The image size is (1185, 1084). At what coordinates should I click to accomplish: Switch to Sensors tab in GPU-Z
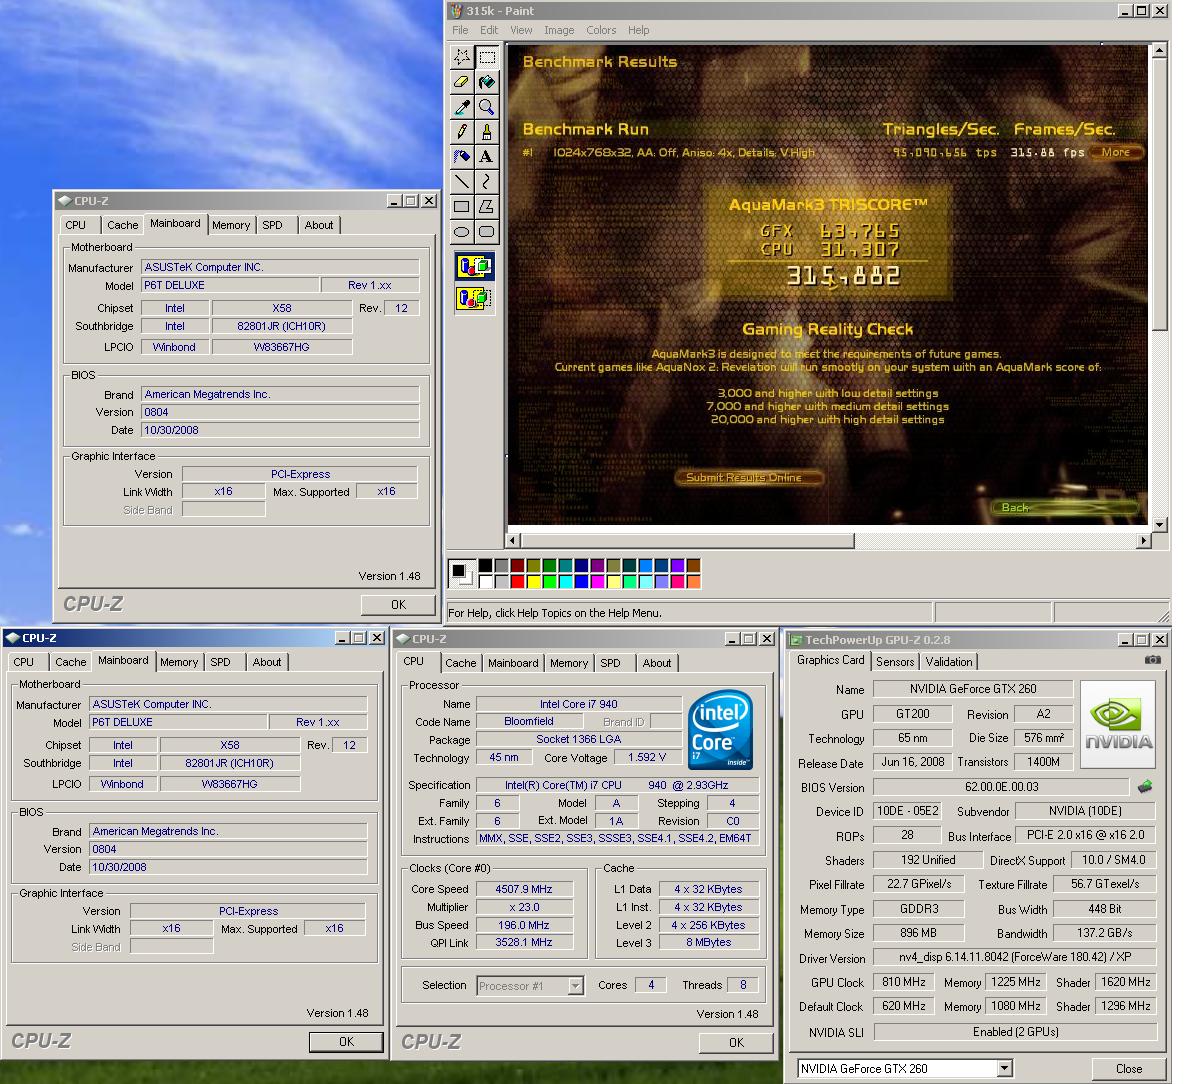895,661
